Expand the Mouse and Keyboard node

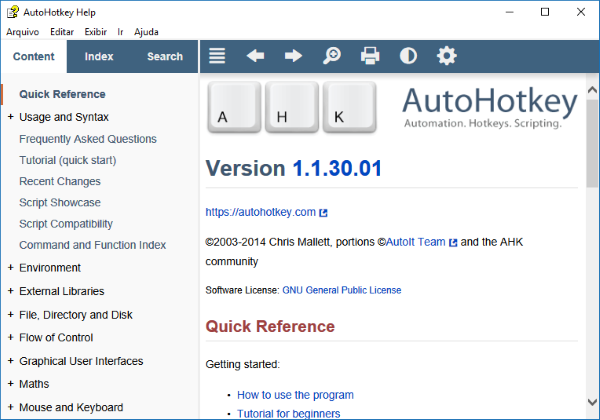tap(11, 407)
